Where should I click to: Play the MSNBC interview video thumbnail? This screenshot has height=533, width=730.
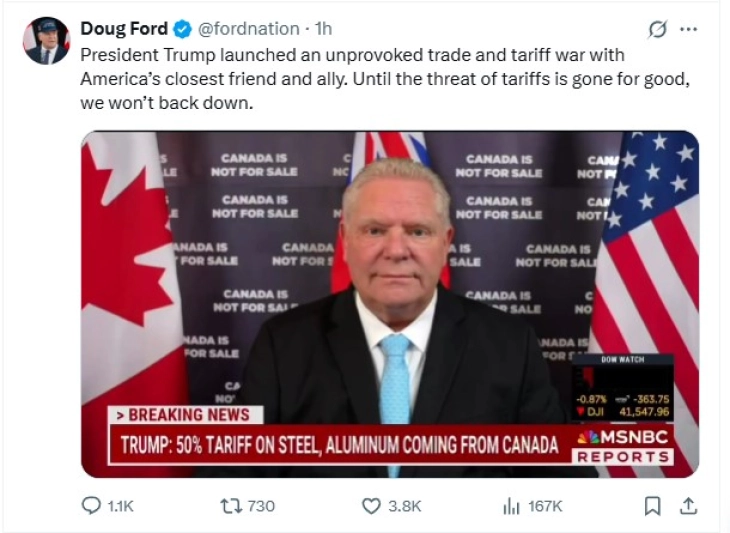tap(389, 300)
